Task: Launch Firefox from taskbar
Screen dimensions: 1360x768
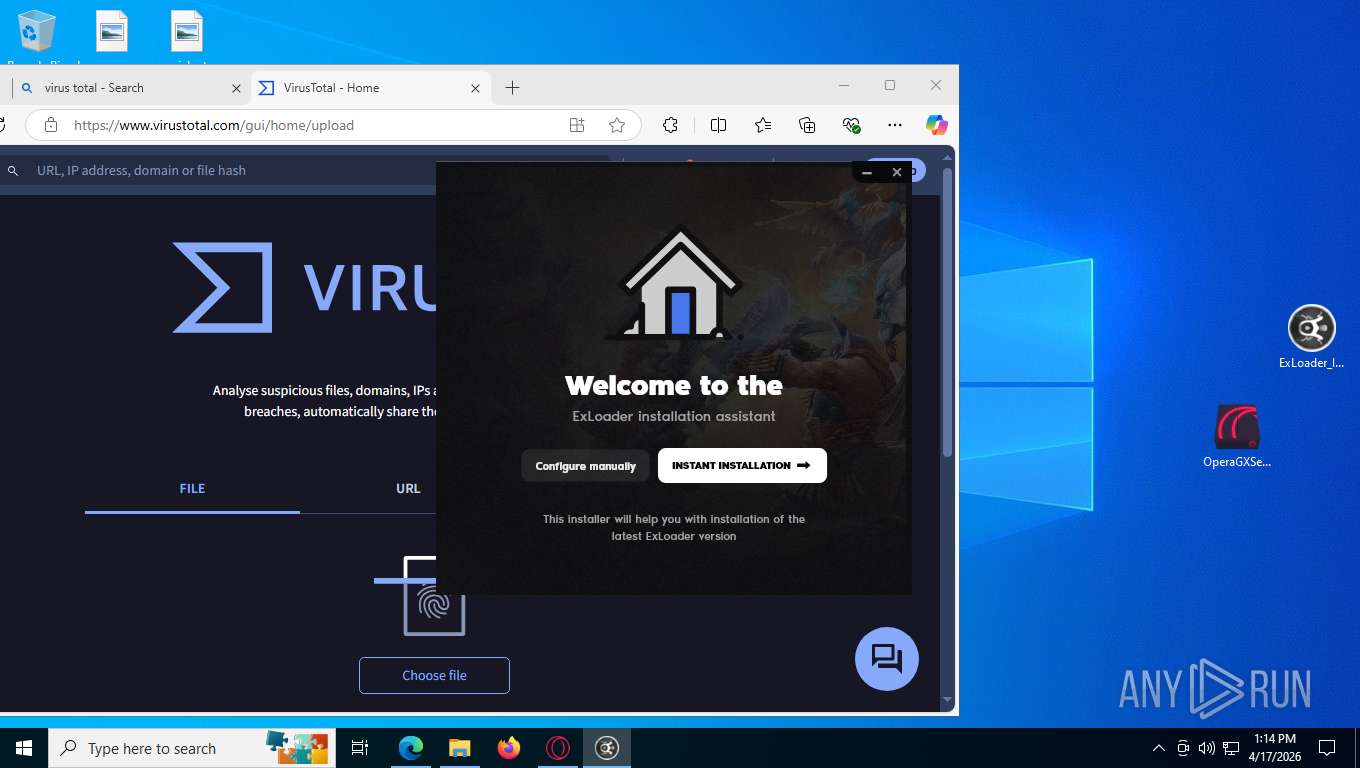Action: [509, 748]
